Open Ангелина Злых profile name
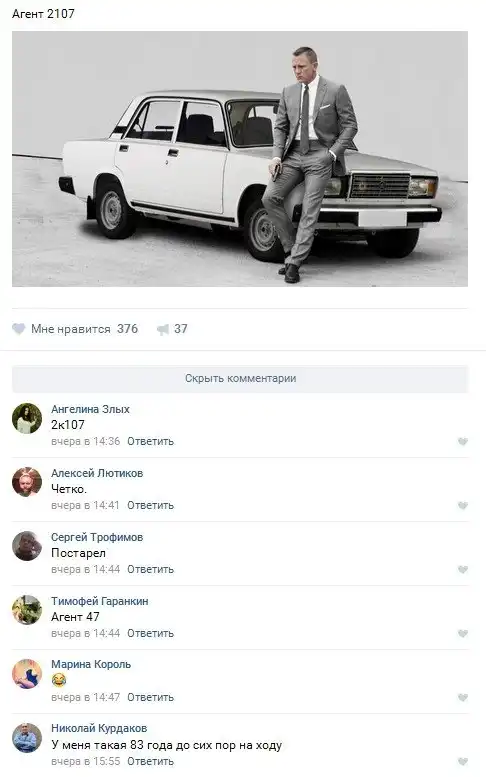This screenshot has width=486, height=777. coord(90,409)
